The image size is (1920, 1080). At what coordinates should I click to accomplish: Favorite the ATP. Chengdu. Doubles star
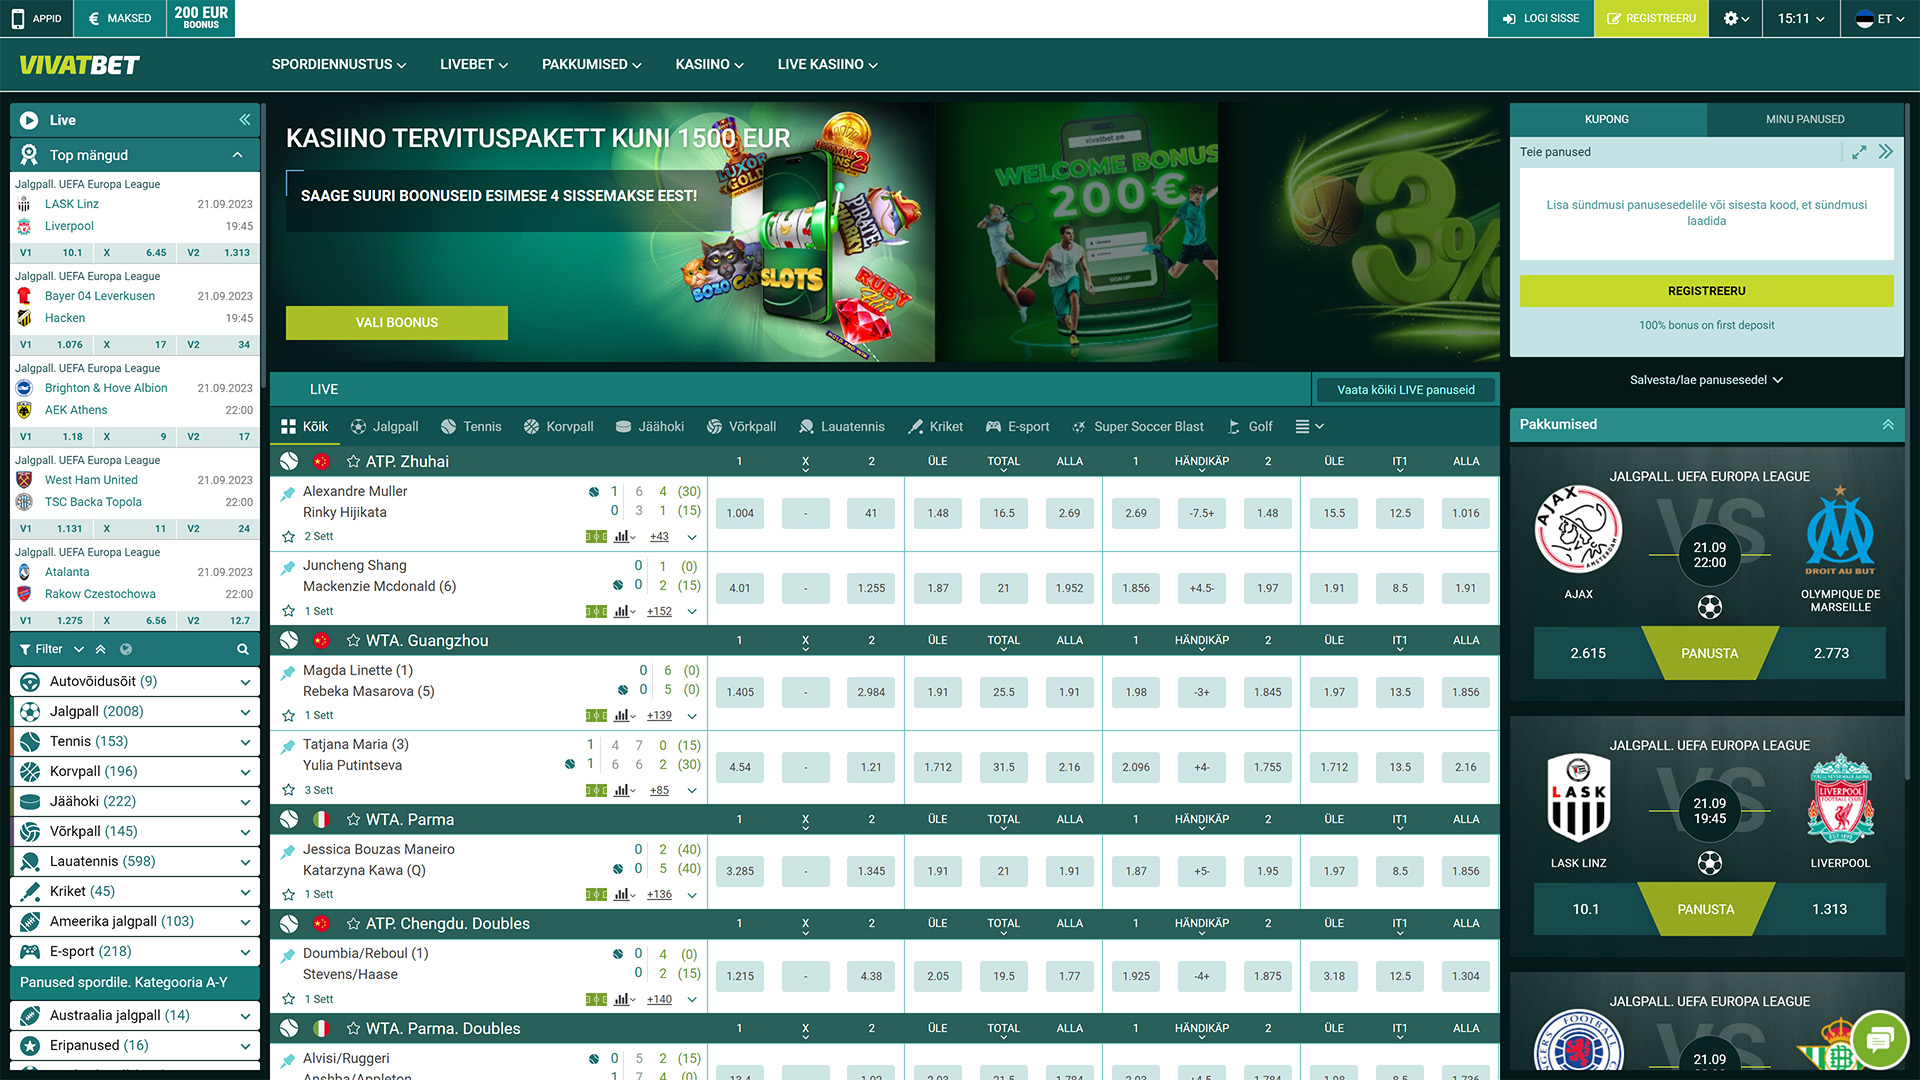[x=353, y=923]
